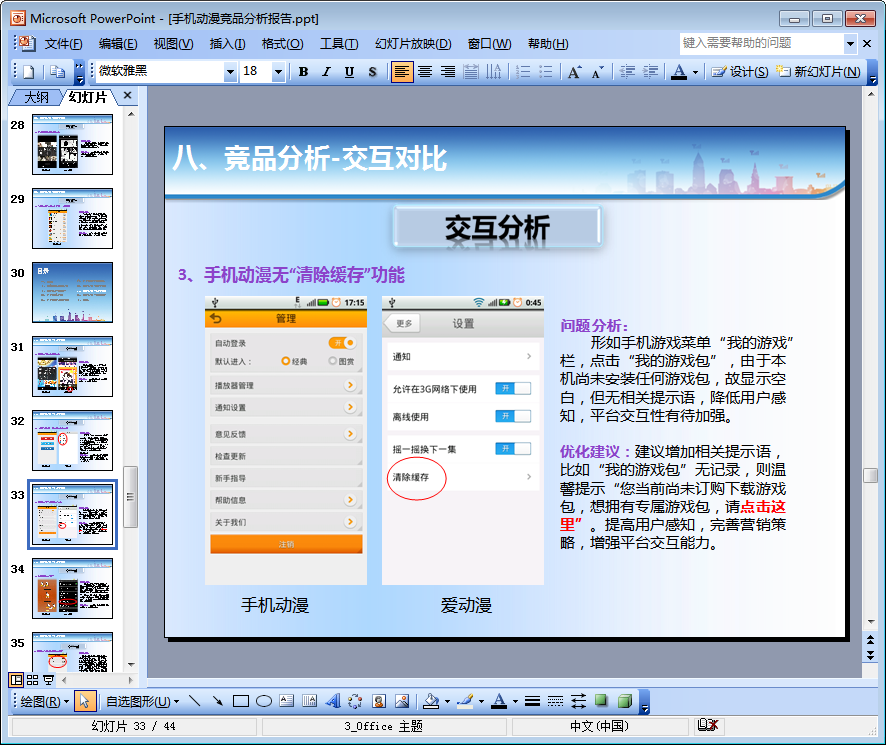
Task: Select the Rectangle drawing tool
Action: 240,701
